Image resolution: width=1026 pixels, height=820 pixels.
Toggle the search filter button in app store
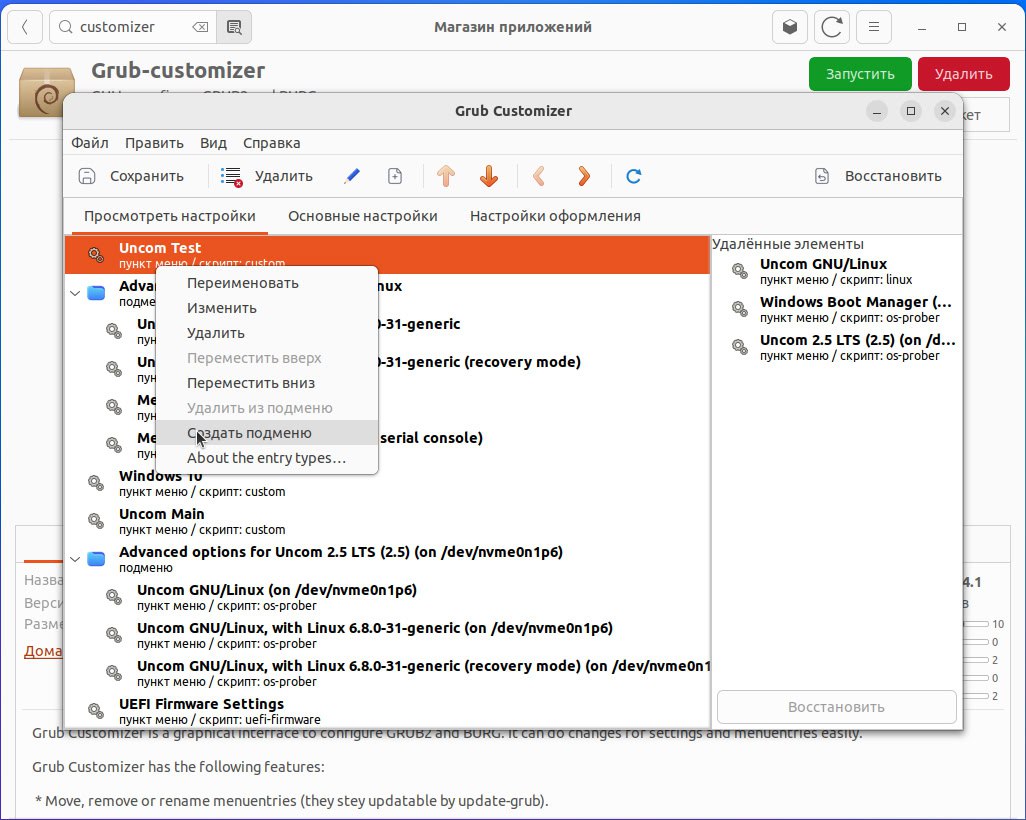(x=234, y=27)
